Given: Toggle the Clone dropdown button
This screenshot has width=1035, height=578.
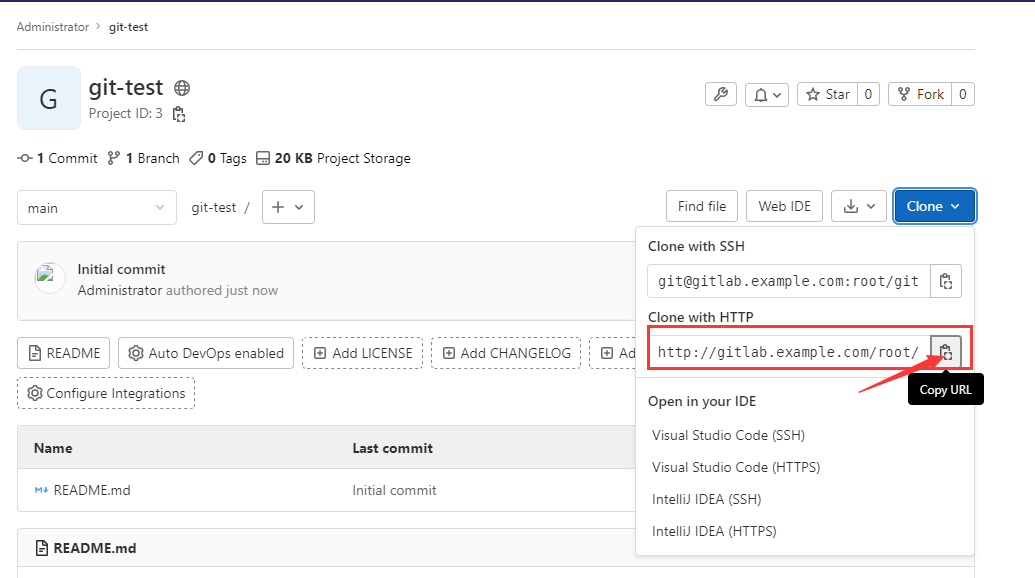Looking at the screenshot, I should pos(934,207).
